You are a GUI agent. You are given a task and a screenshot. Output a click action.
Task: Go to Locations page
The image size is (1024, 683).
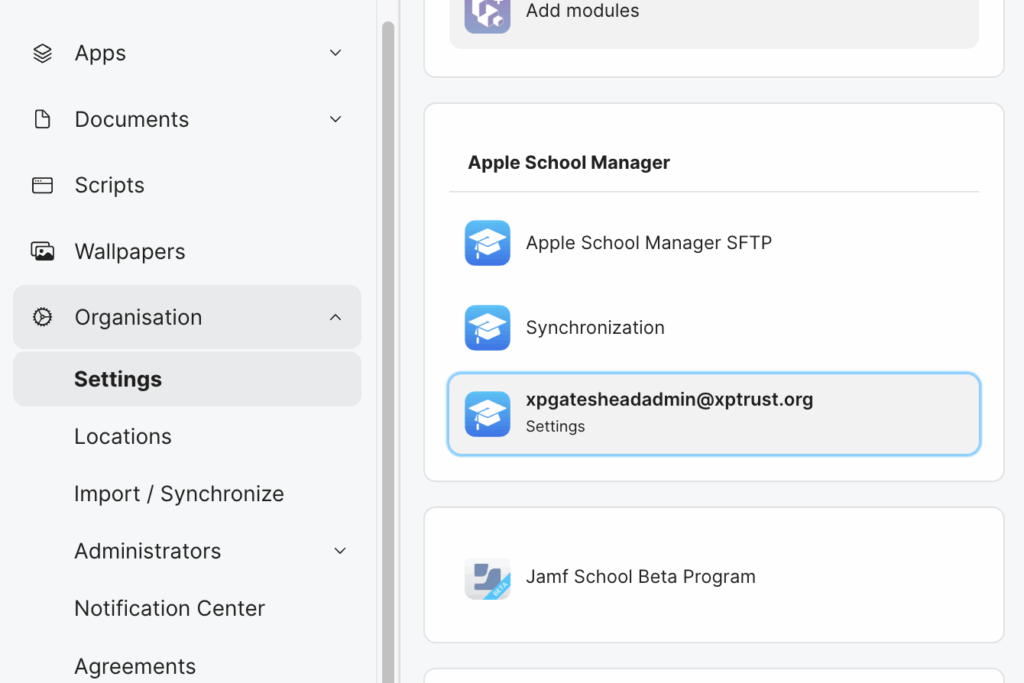click(123, 436)
